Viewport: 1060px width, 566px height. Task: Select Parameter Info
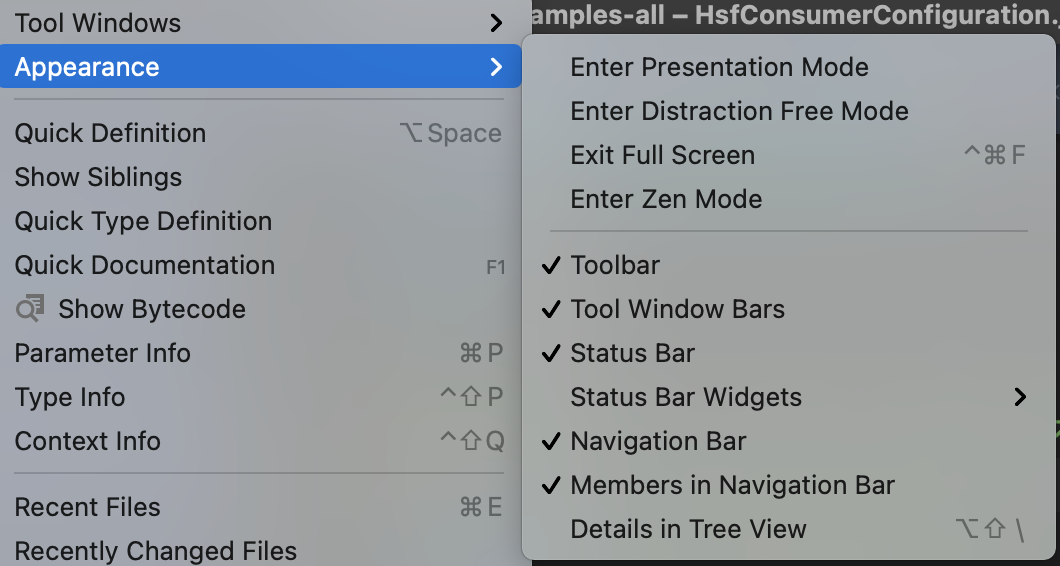[260, 353]
